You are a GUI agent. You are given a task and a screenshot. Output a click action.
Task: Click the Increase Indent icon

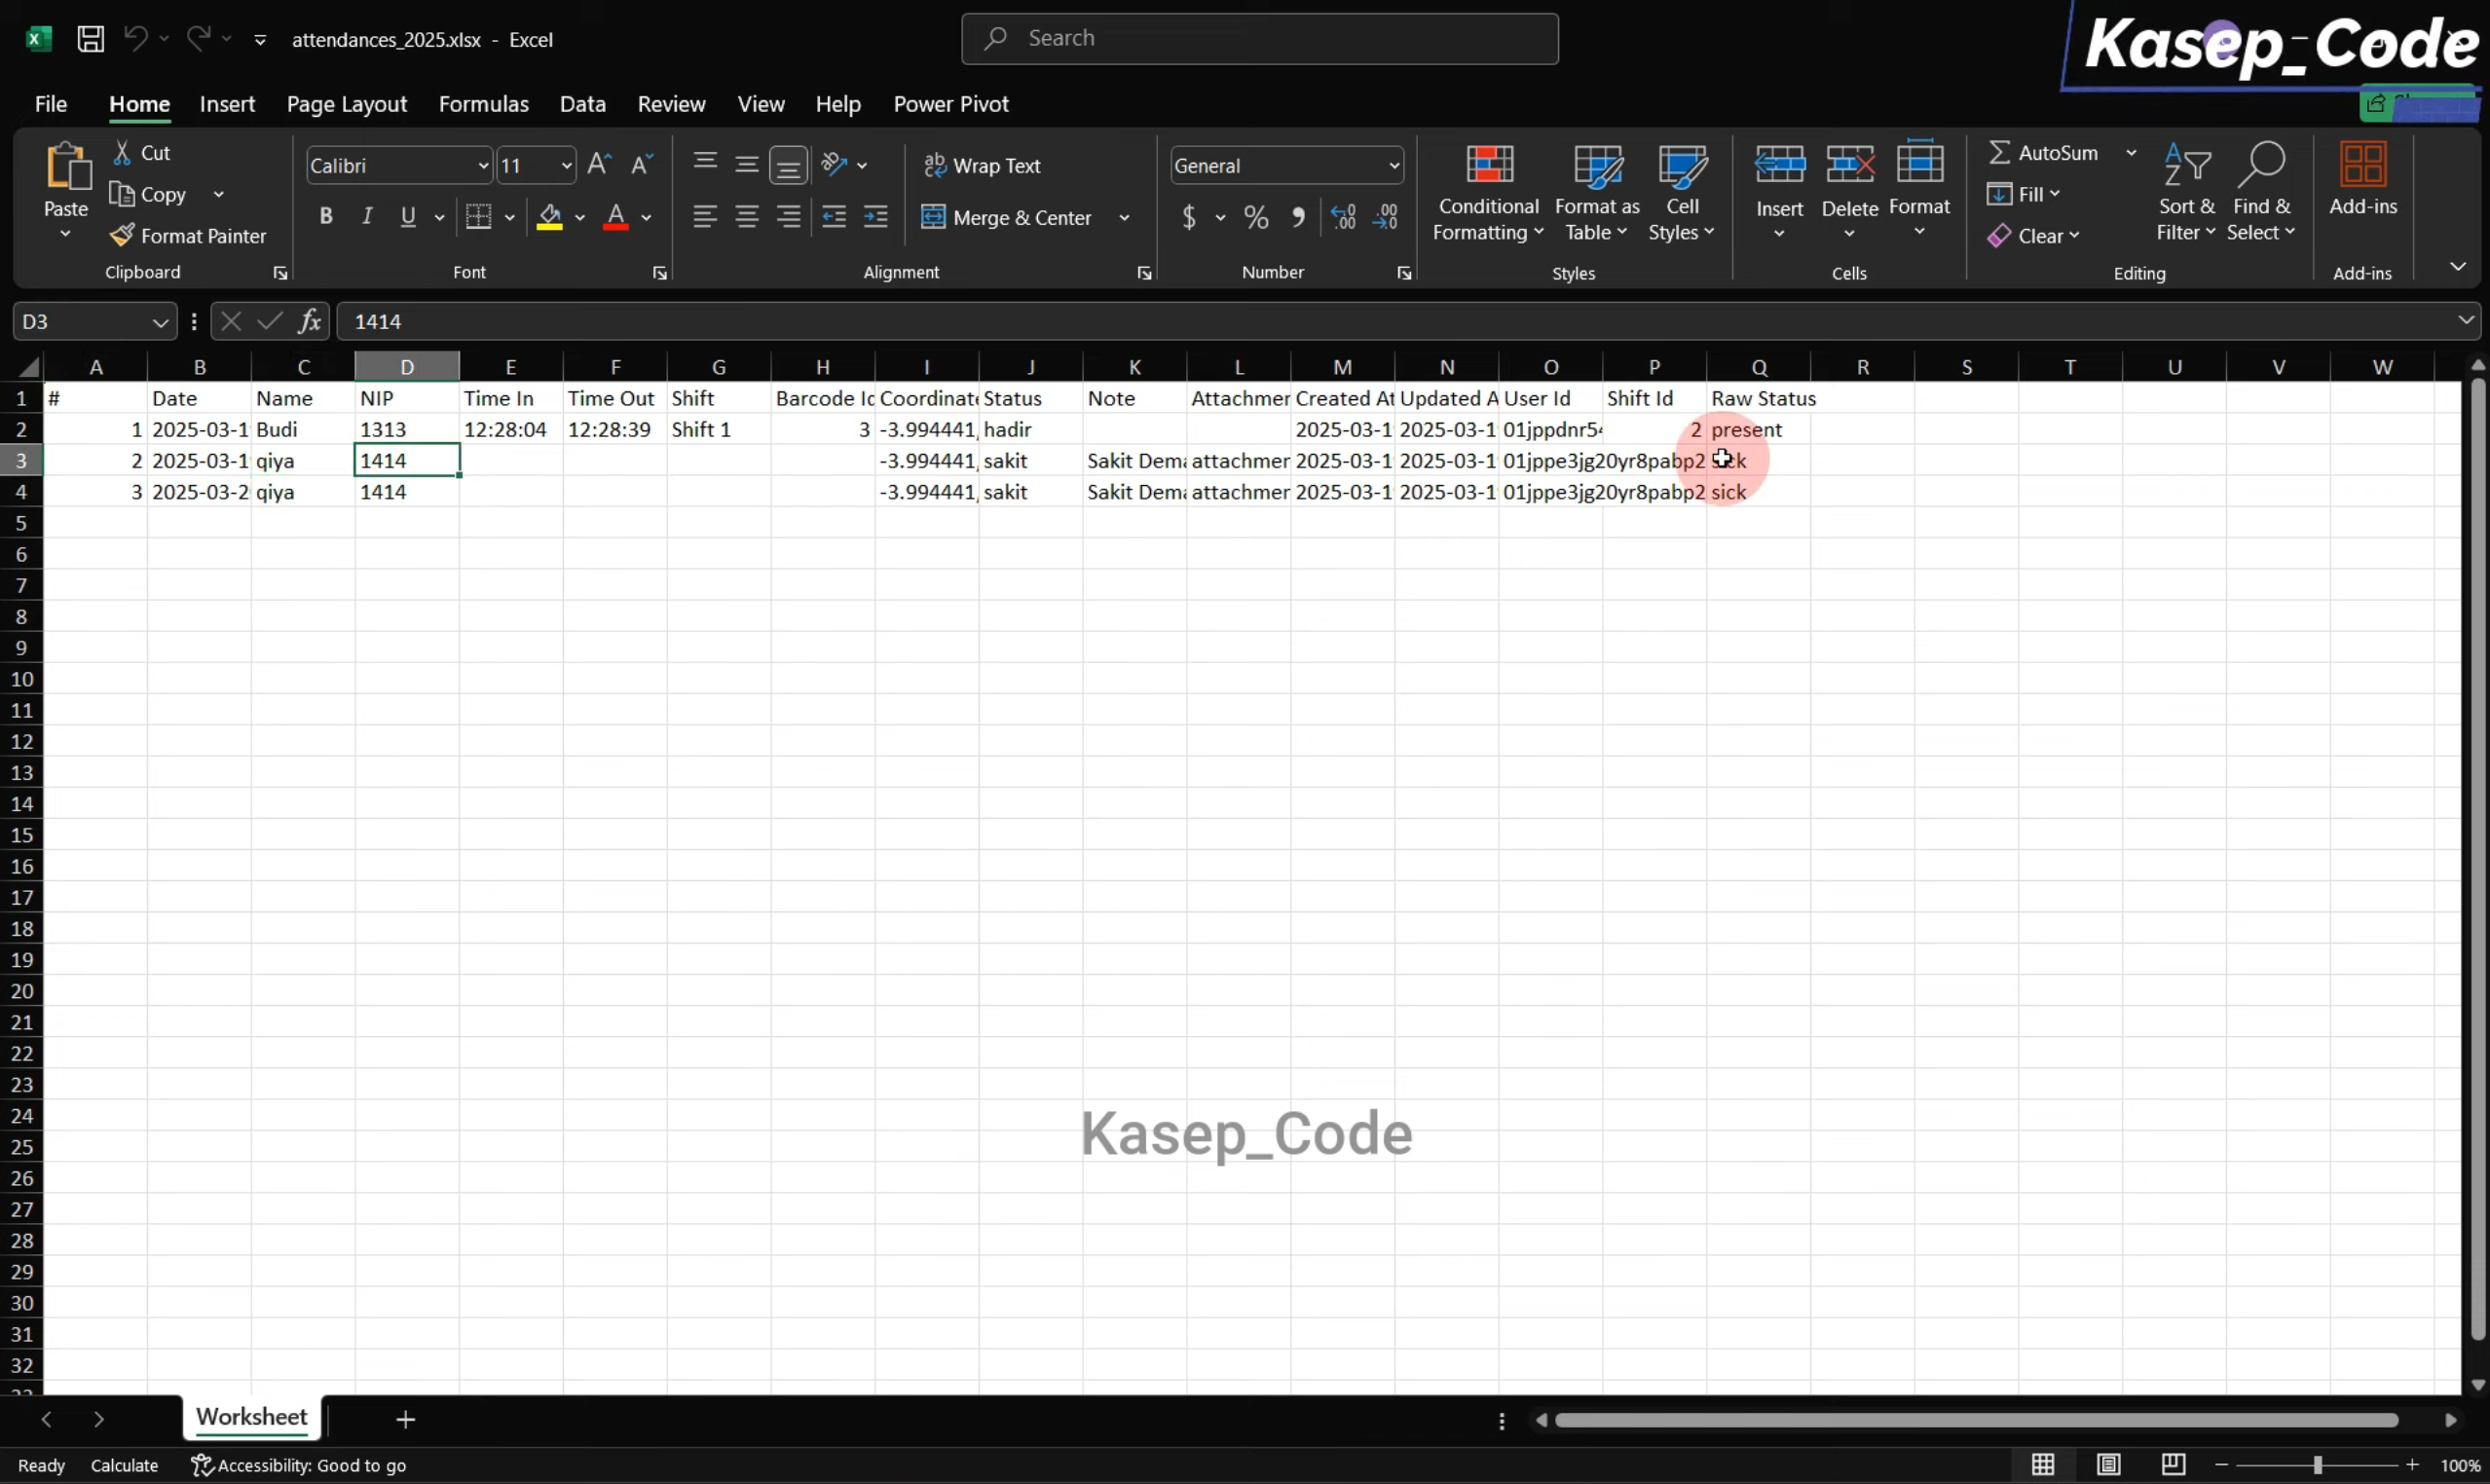tap(875, 216)
